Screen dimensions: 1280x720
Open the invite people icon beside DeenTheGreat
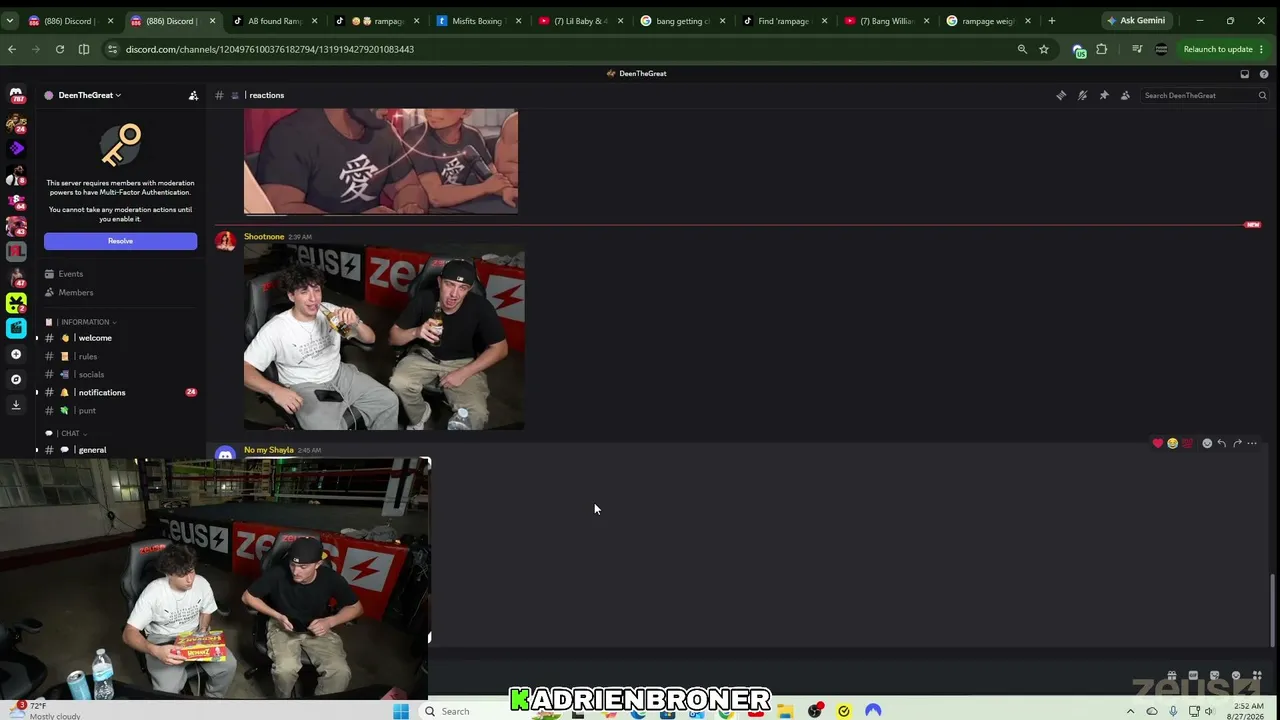point(193,95)
